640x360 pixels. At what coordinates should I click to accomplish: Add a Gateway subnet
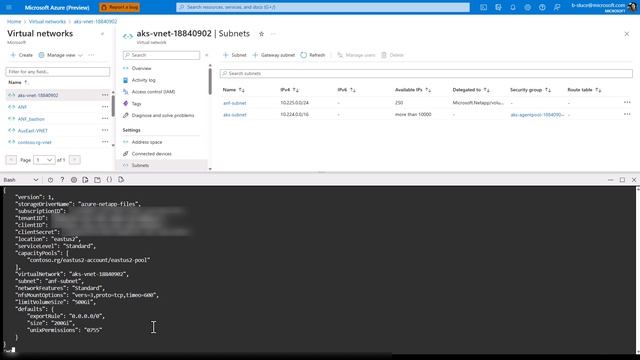[x=273, y=55]
